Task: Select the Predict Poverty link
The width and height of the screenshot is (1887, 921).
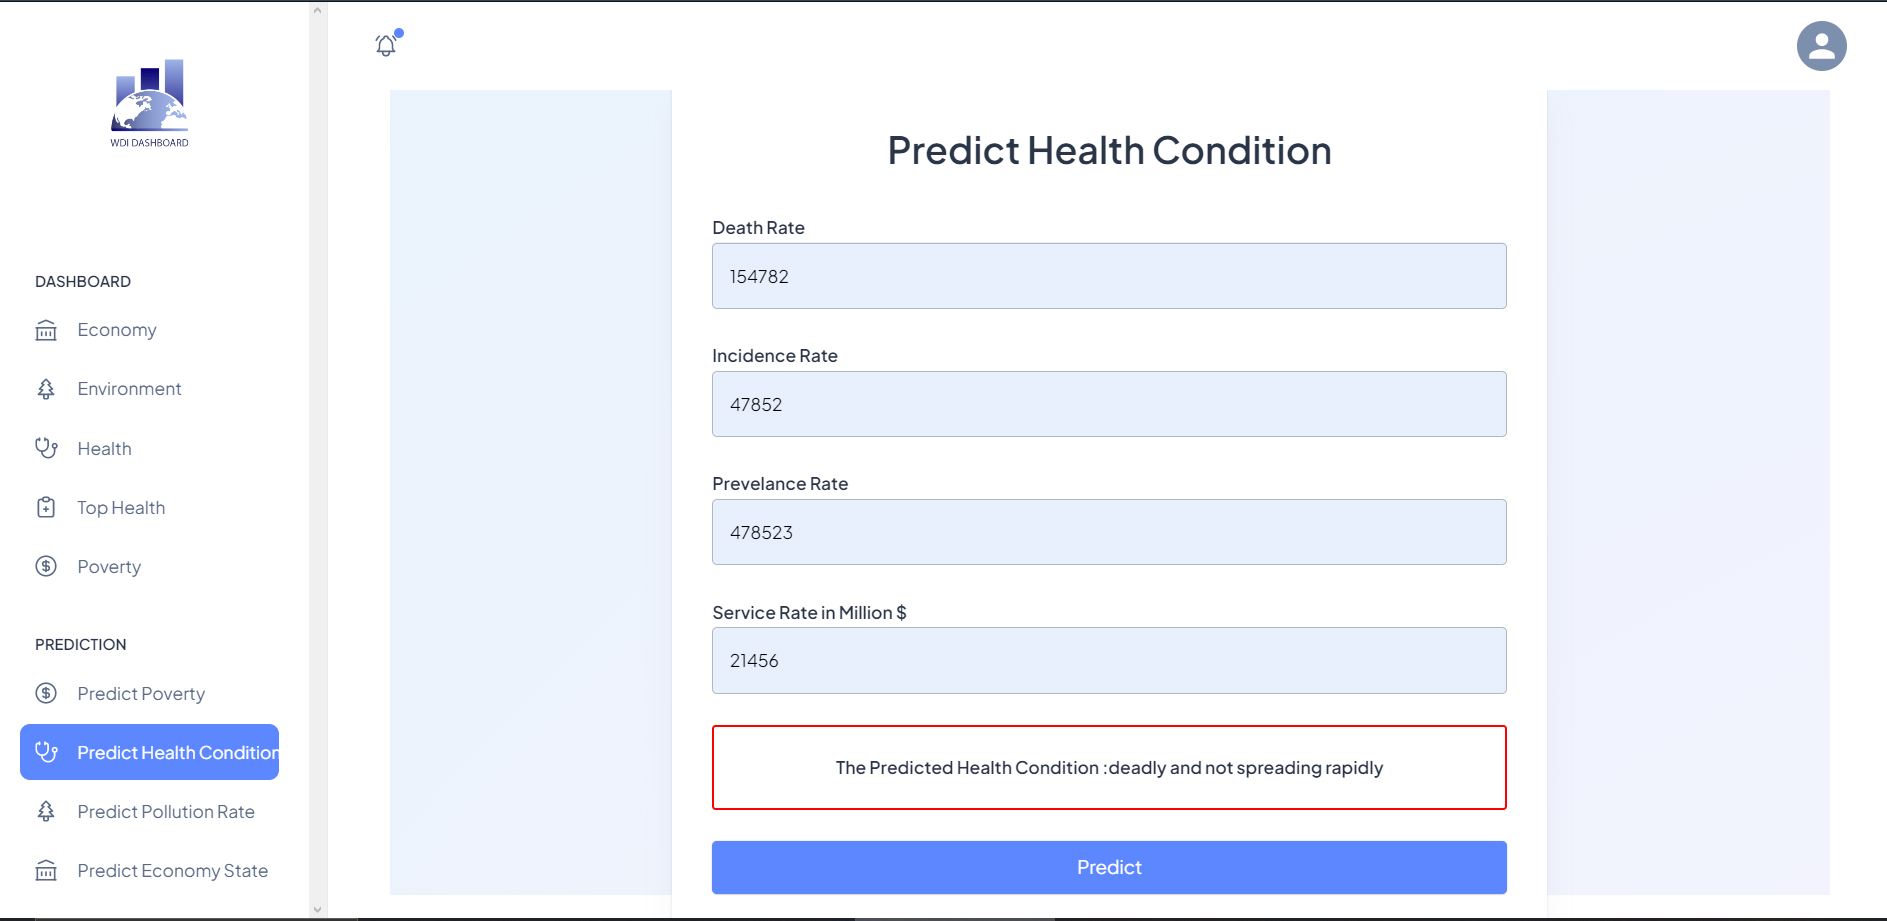Action: 141,693
